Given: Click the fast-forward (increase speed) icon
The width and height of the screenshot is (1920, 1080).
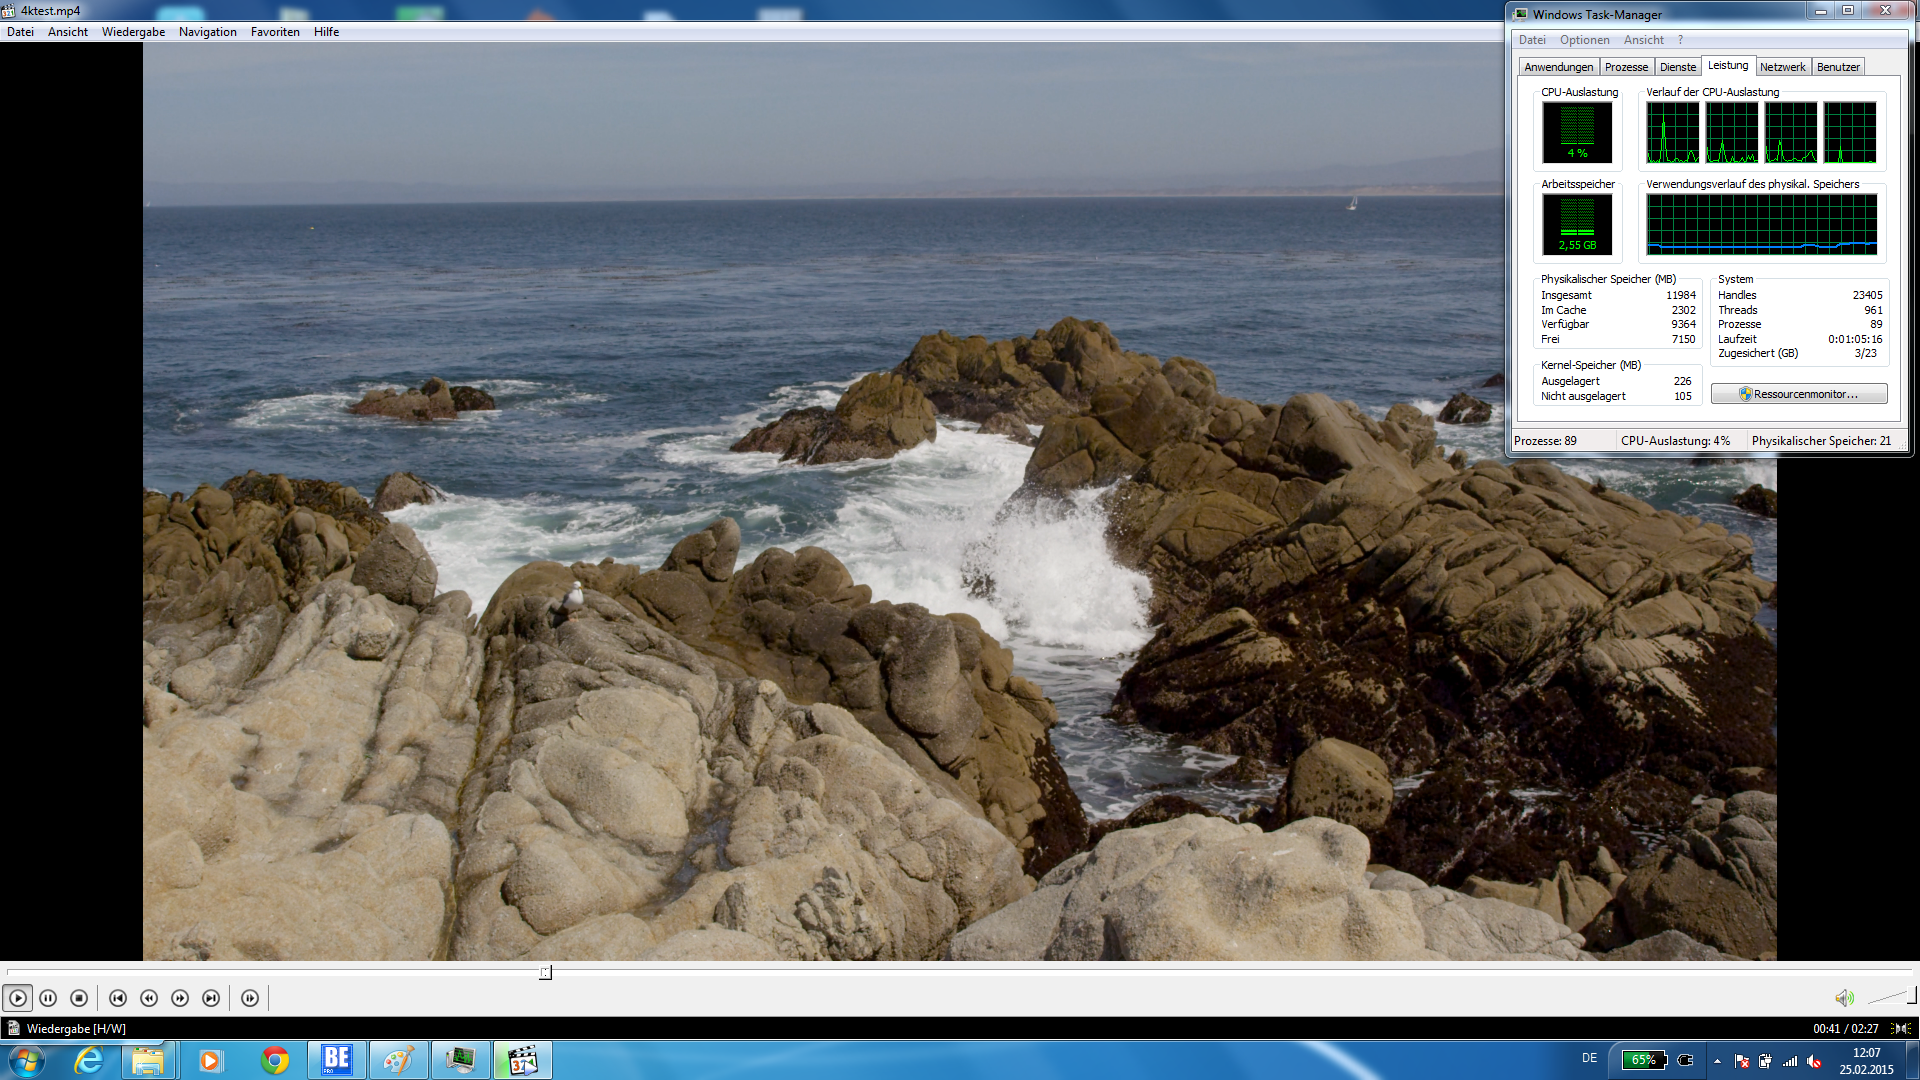Looking at the screenshot, I should pyautogui.click(x=180, y=998).
